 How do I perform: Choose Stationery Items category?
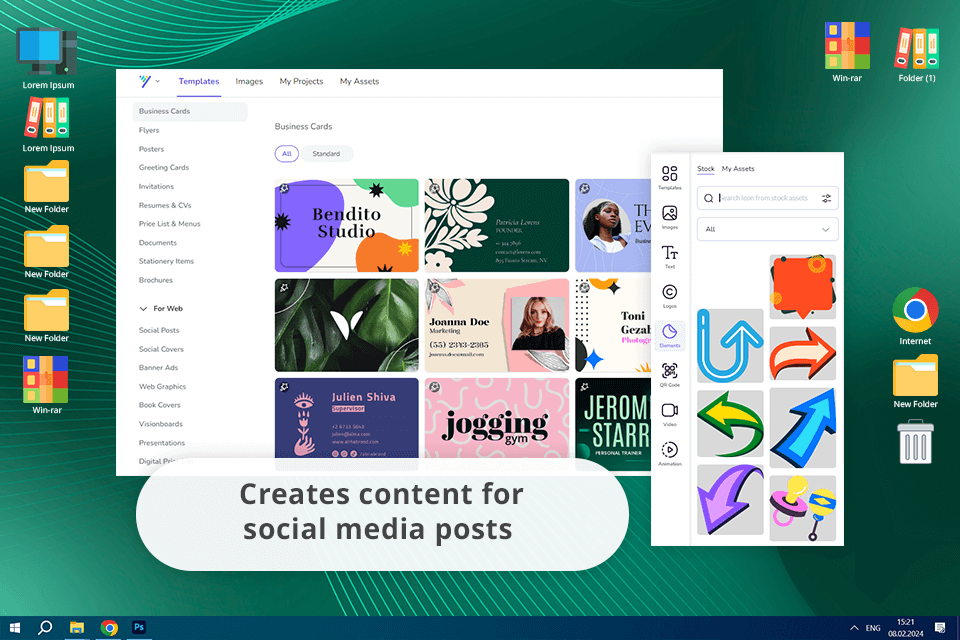point(167,262)
